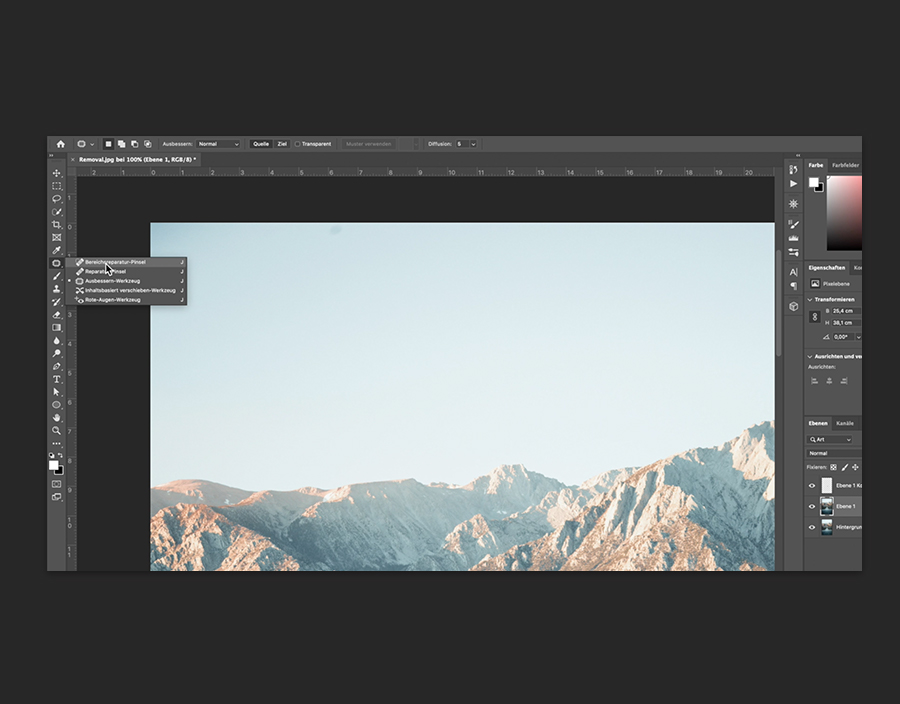
Task: Open the Paragraph panel icon
Action: [793, 286]
